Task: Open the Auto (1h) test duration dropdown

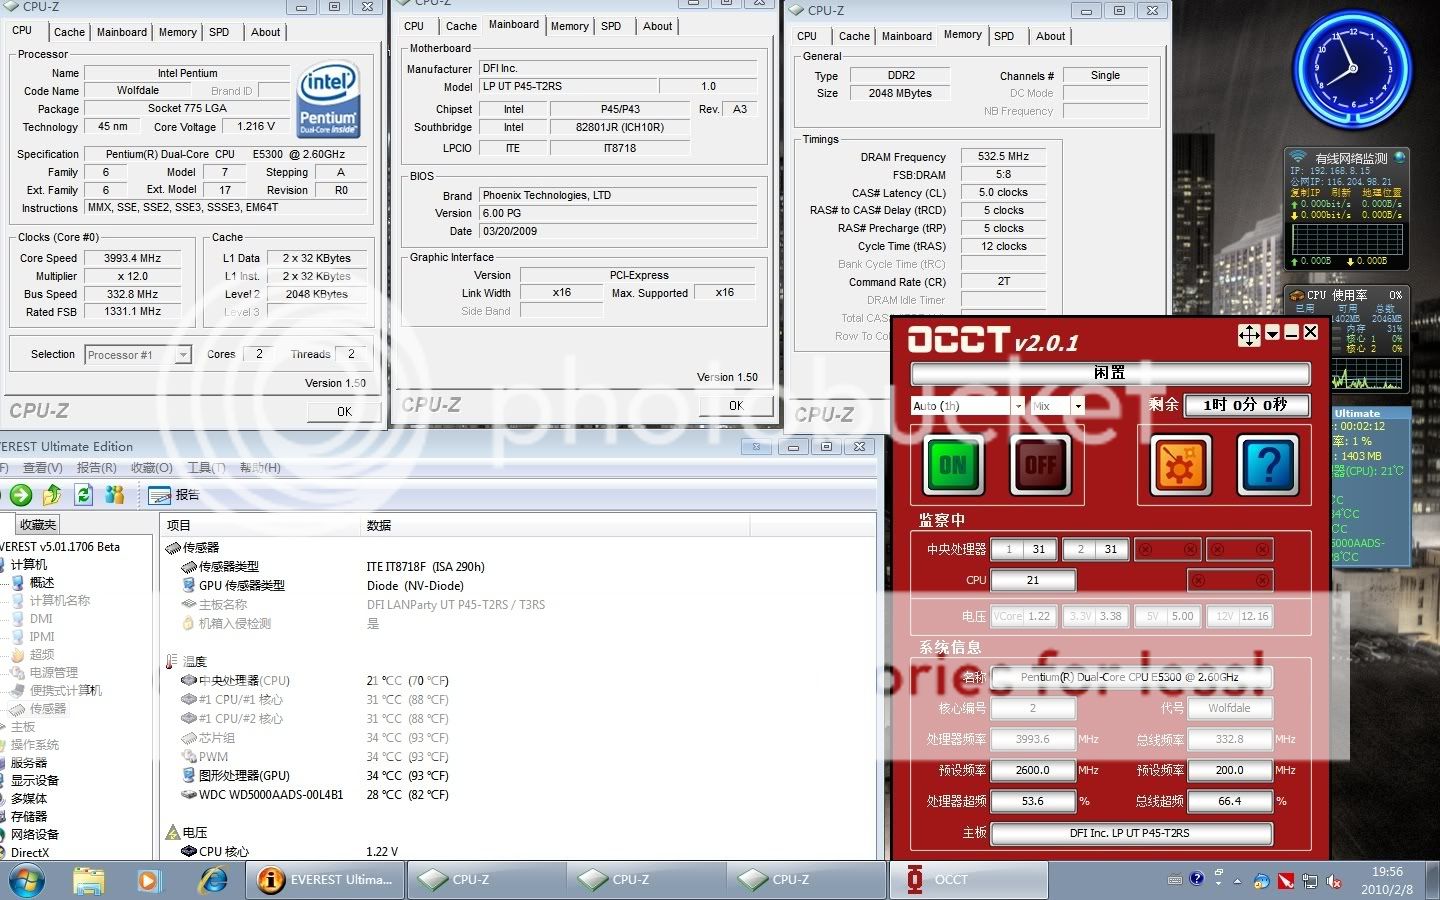Action: click(x=1018, y=406)
